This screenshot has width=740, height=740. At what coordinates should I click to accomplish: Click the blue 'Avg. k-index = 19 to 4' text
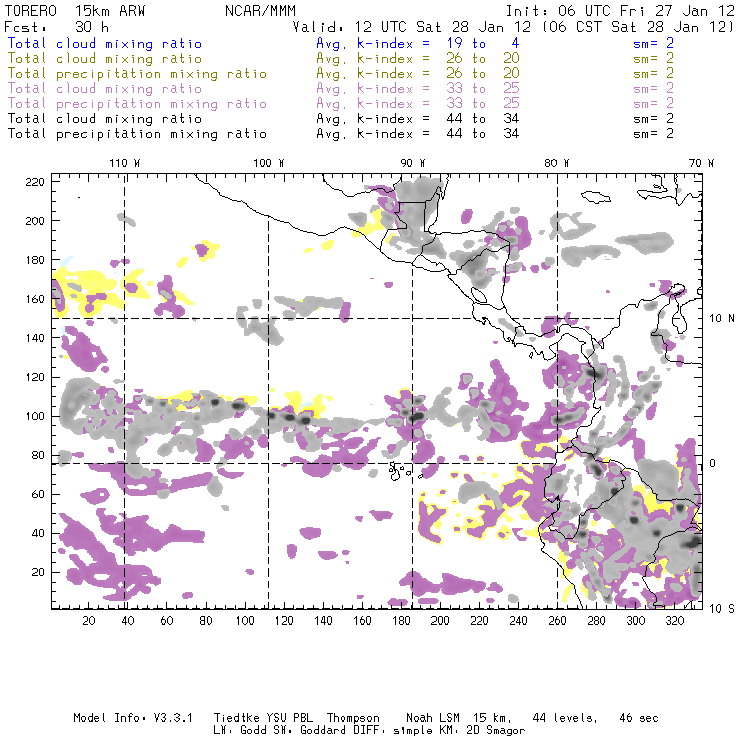[x=418, y=43]
